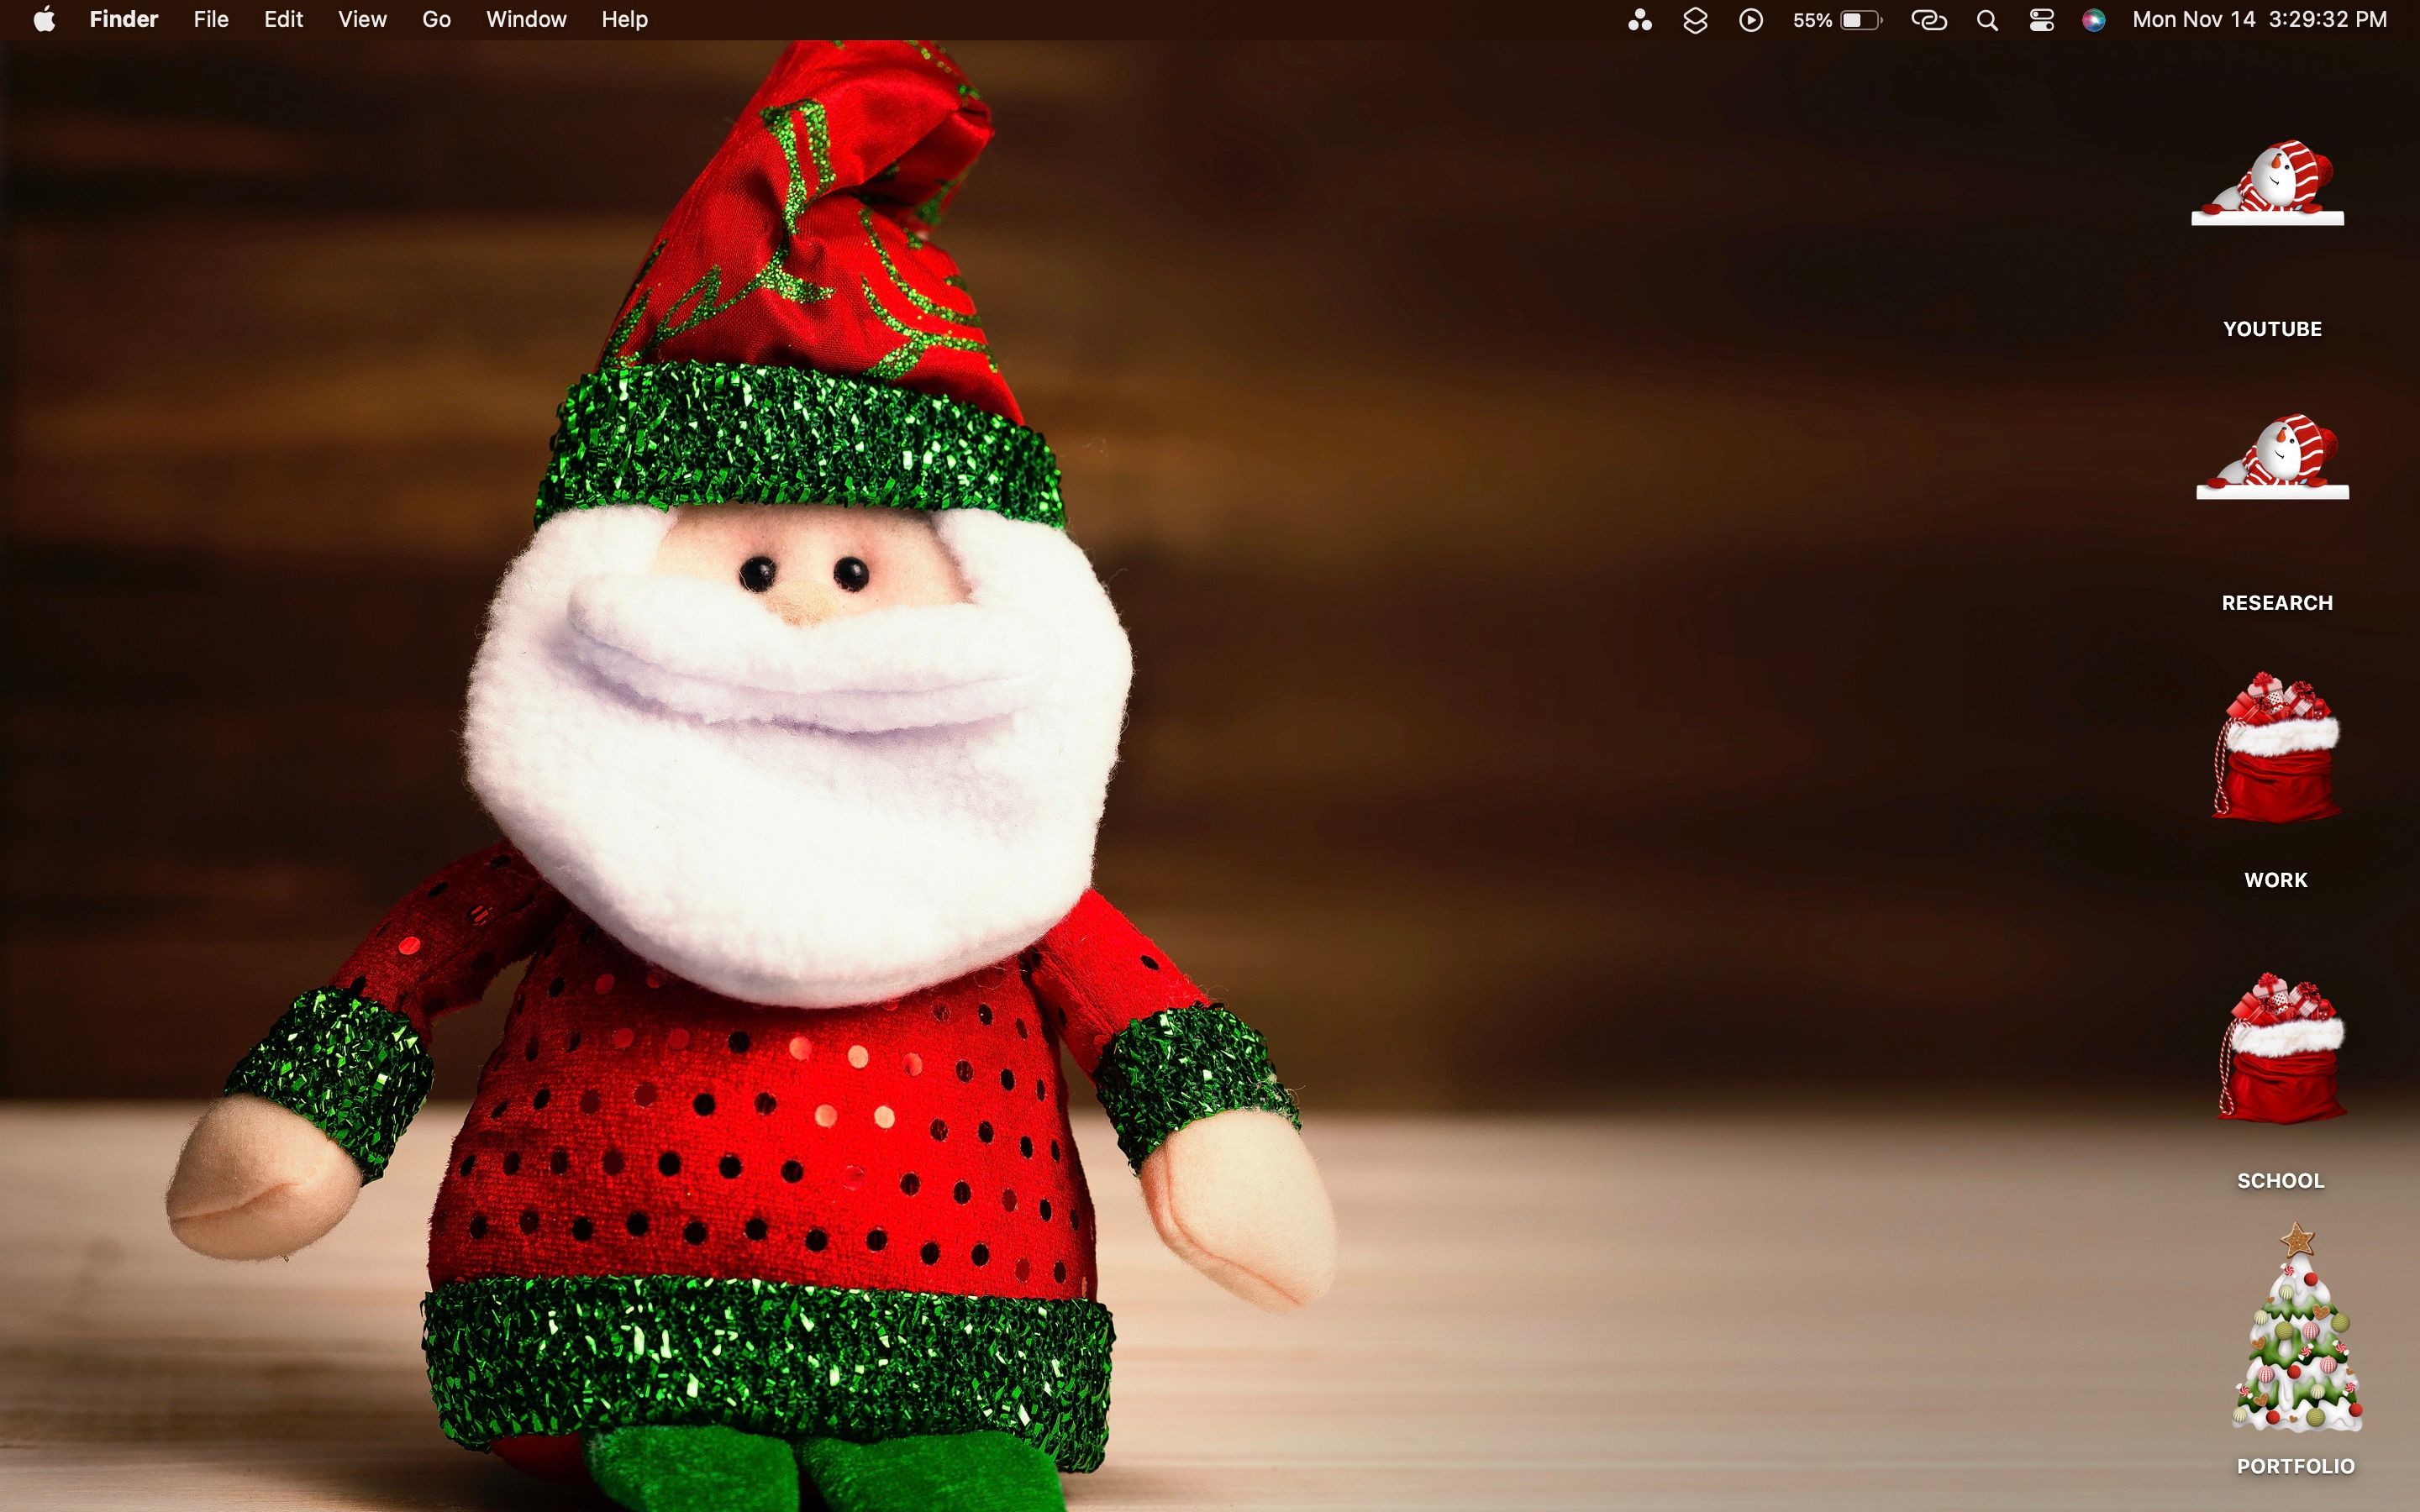This screenshot has height=1512, width=2420.
Task: Open the Apple menu
Action: click(x=44, y=20)
